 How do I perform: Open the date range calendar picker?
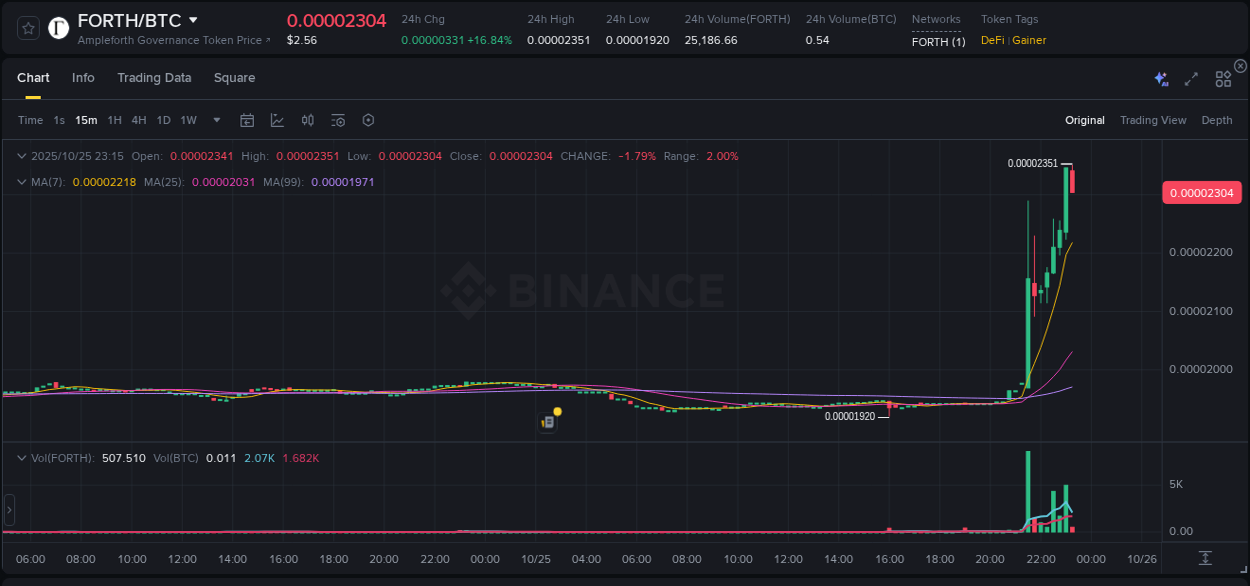(x=247, y=120)
